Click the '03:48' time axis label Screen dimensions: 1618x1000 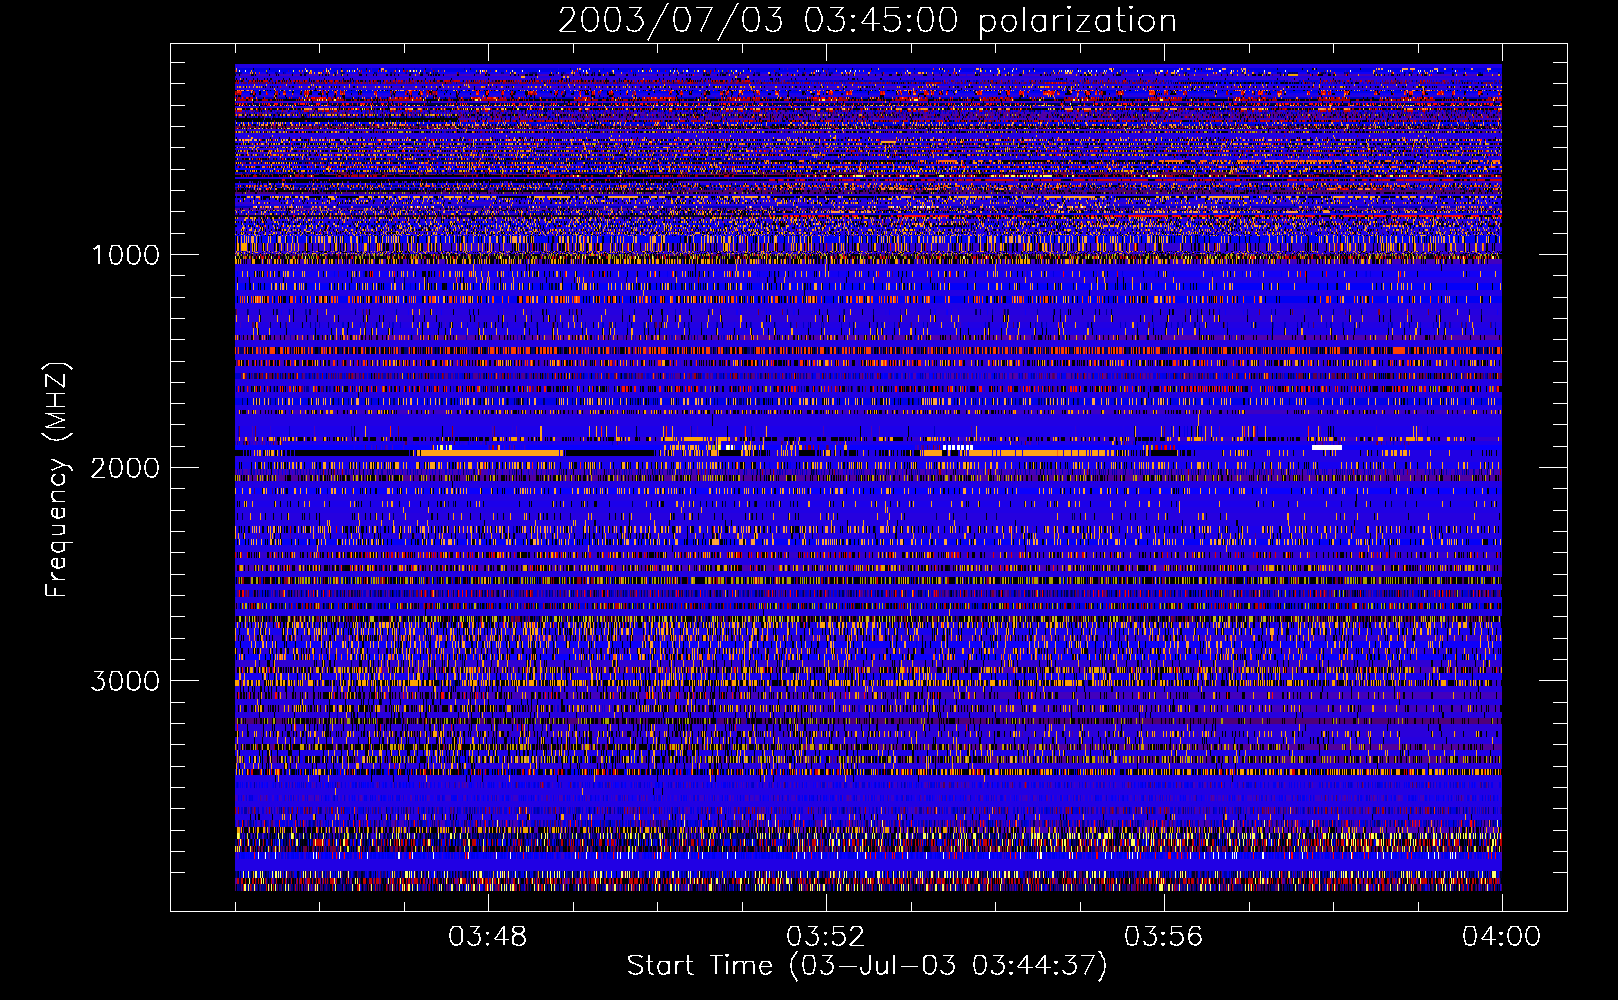[x=487, y=937]
